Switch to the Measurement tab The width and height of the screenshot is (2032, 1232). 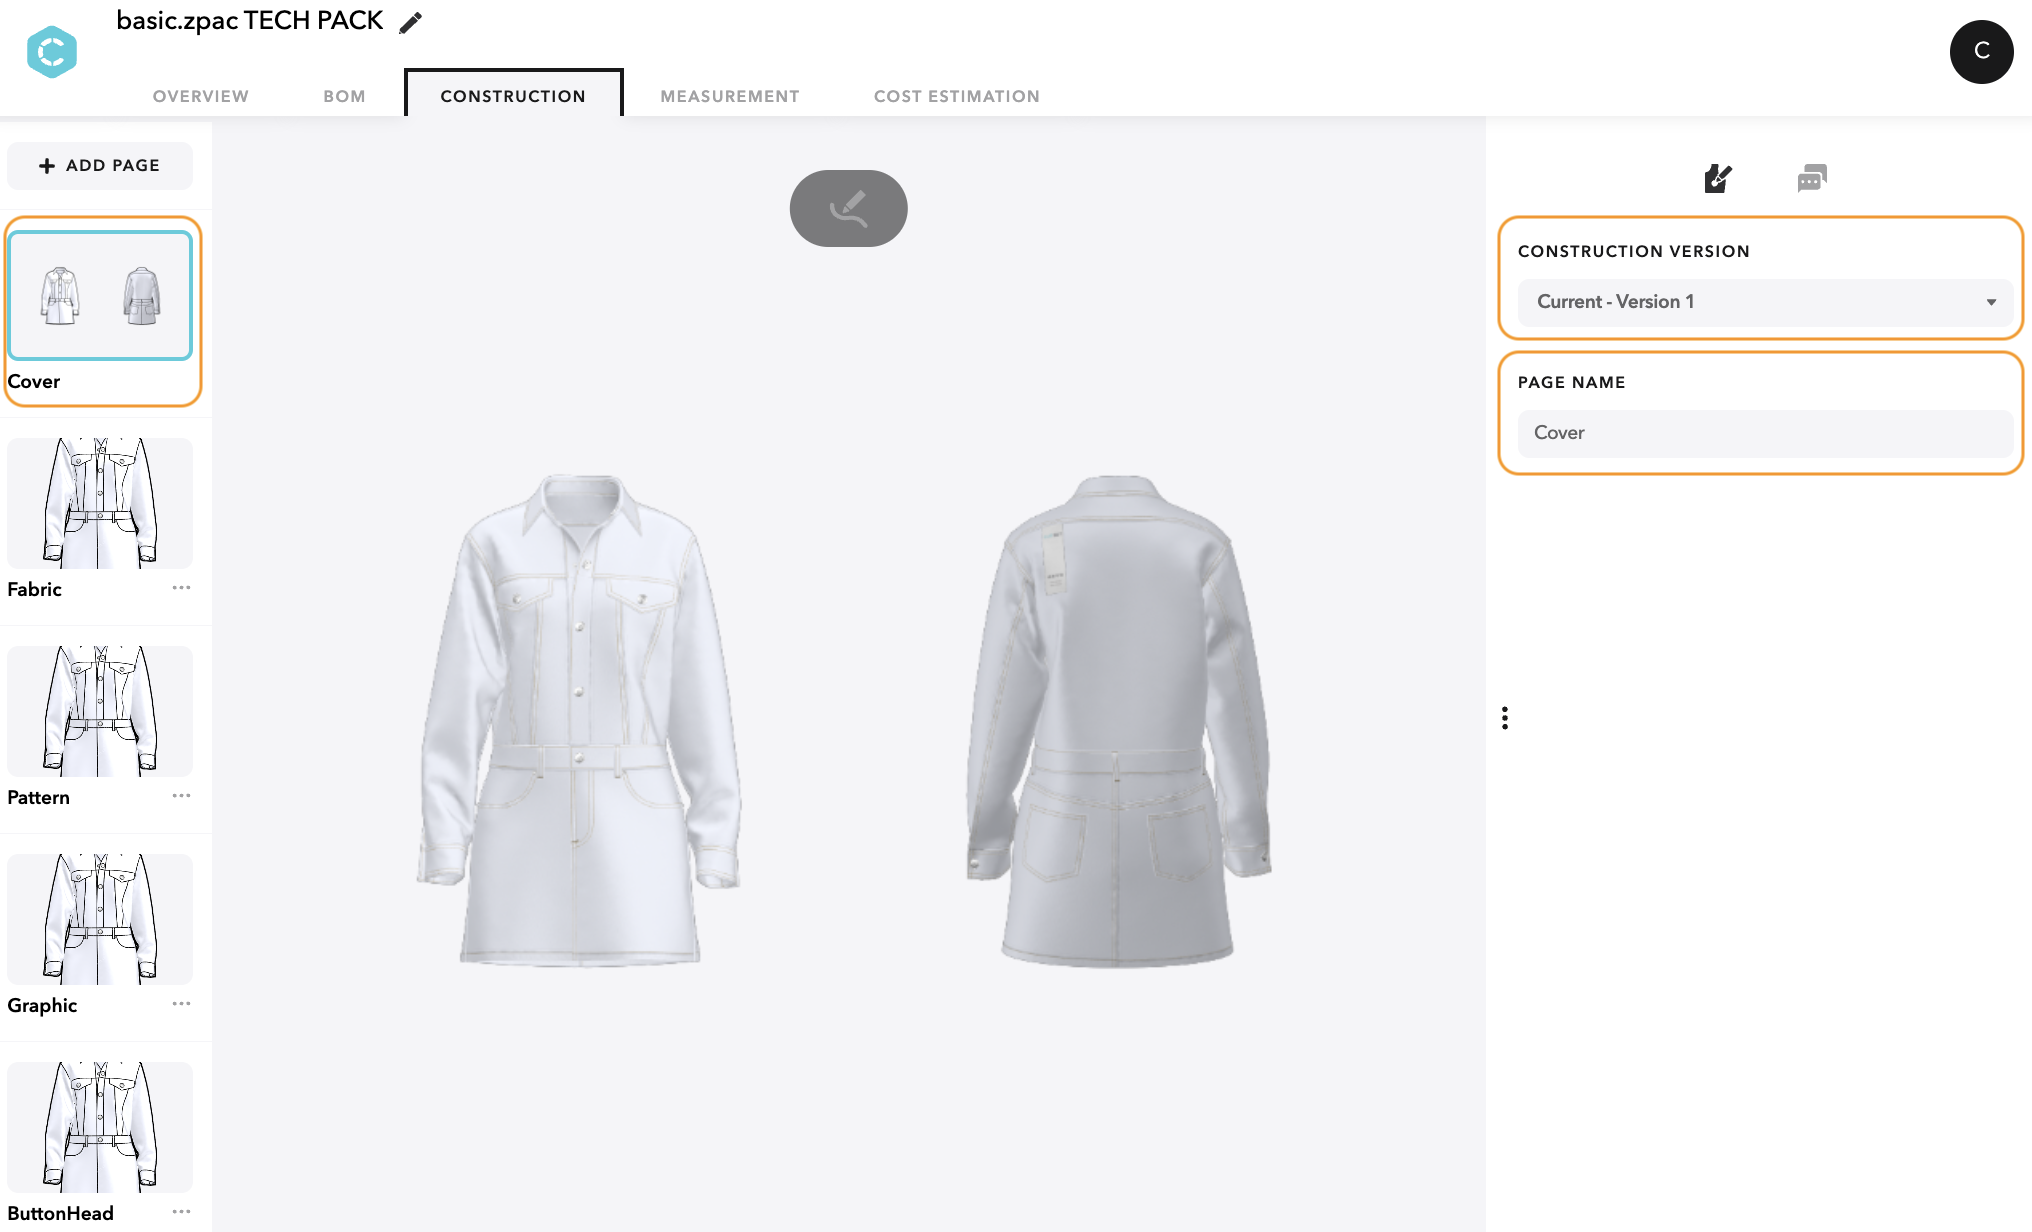[730, 96]
